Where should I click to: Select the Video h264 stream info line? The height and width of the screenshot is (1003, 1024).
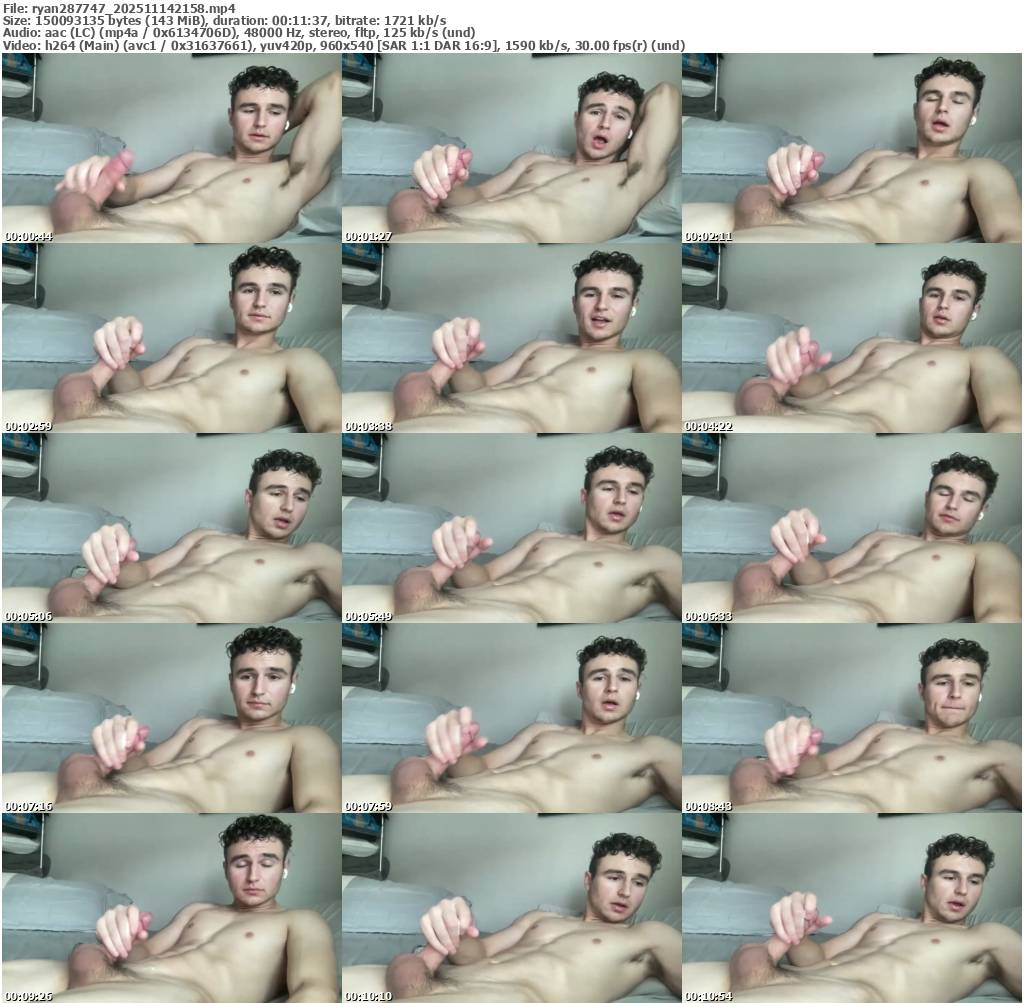click(344, 45)
